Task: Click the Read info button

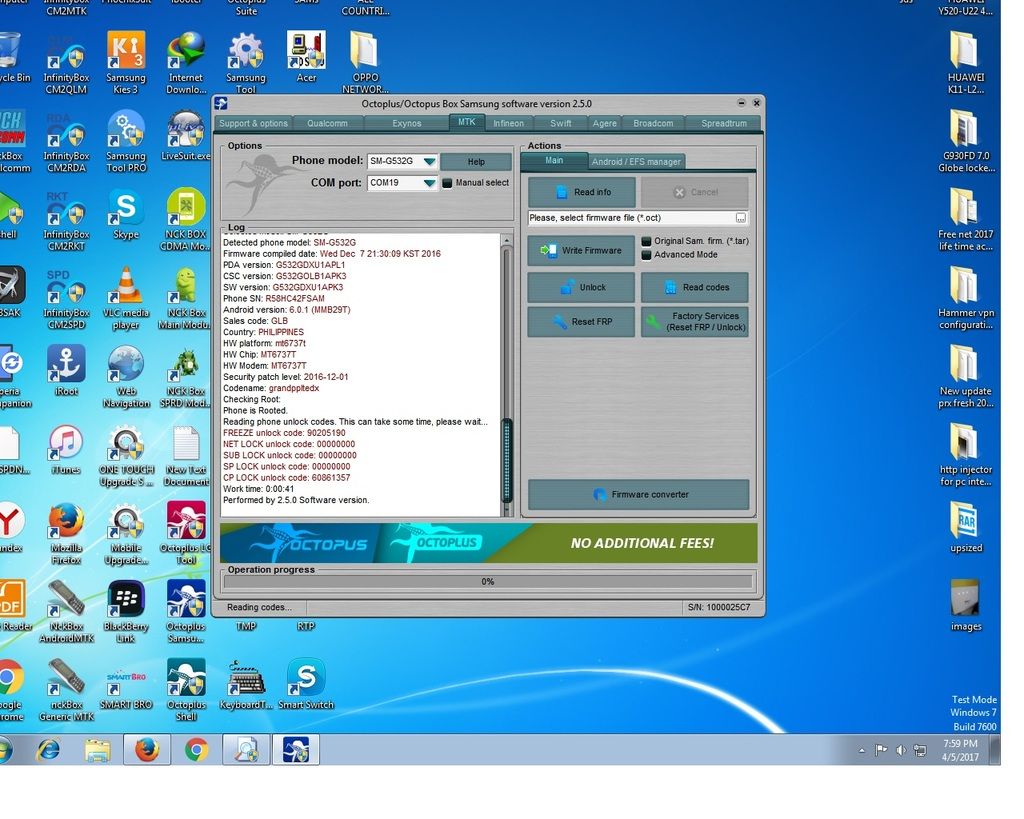Action: (581, 192)
